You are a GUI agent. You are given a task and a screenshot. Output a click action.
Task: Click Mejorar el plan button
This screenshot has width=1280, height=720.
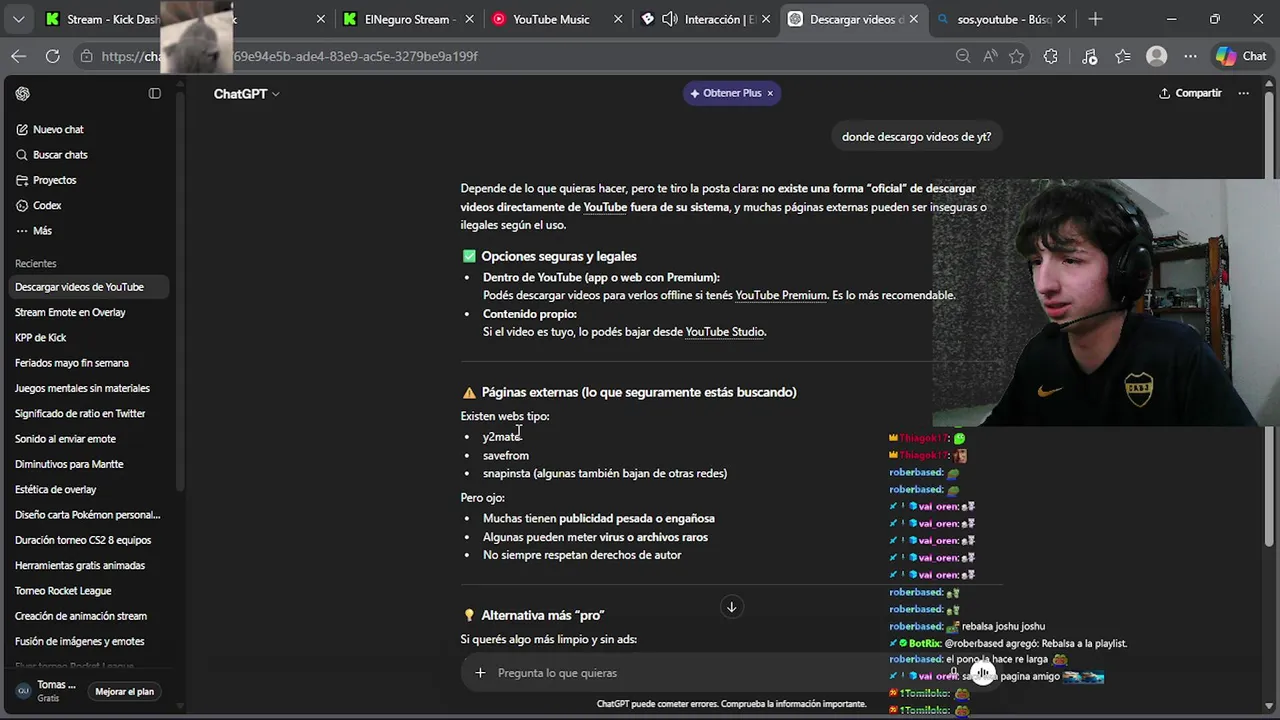[x=125, y=691]
